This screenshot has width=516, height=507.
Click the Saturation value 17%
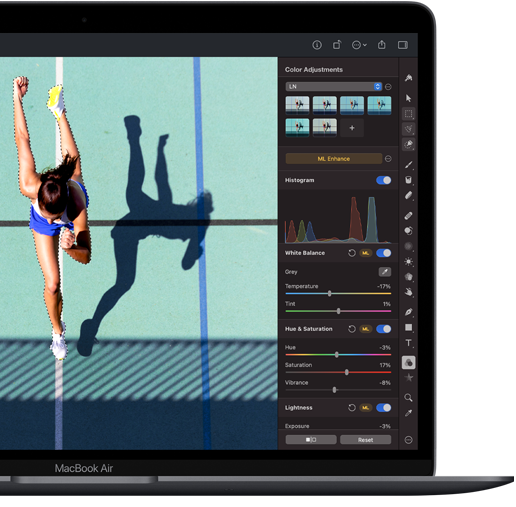(x=385, y=365)
